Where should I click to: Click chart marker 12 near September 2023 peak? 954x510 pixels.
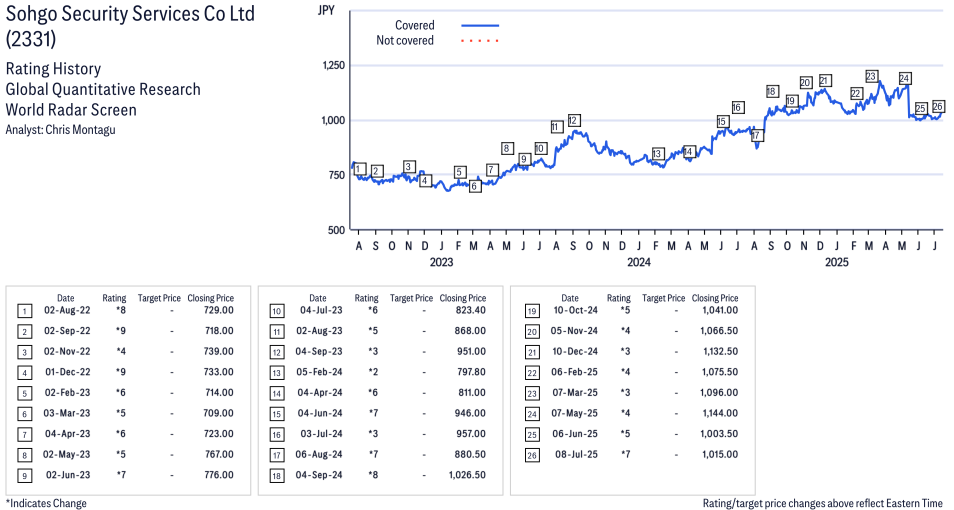click(x=573, y=121)
